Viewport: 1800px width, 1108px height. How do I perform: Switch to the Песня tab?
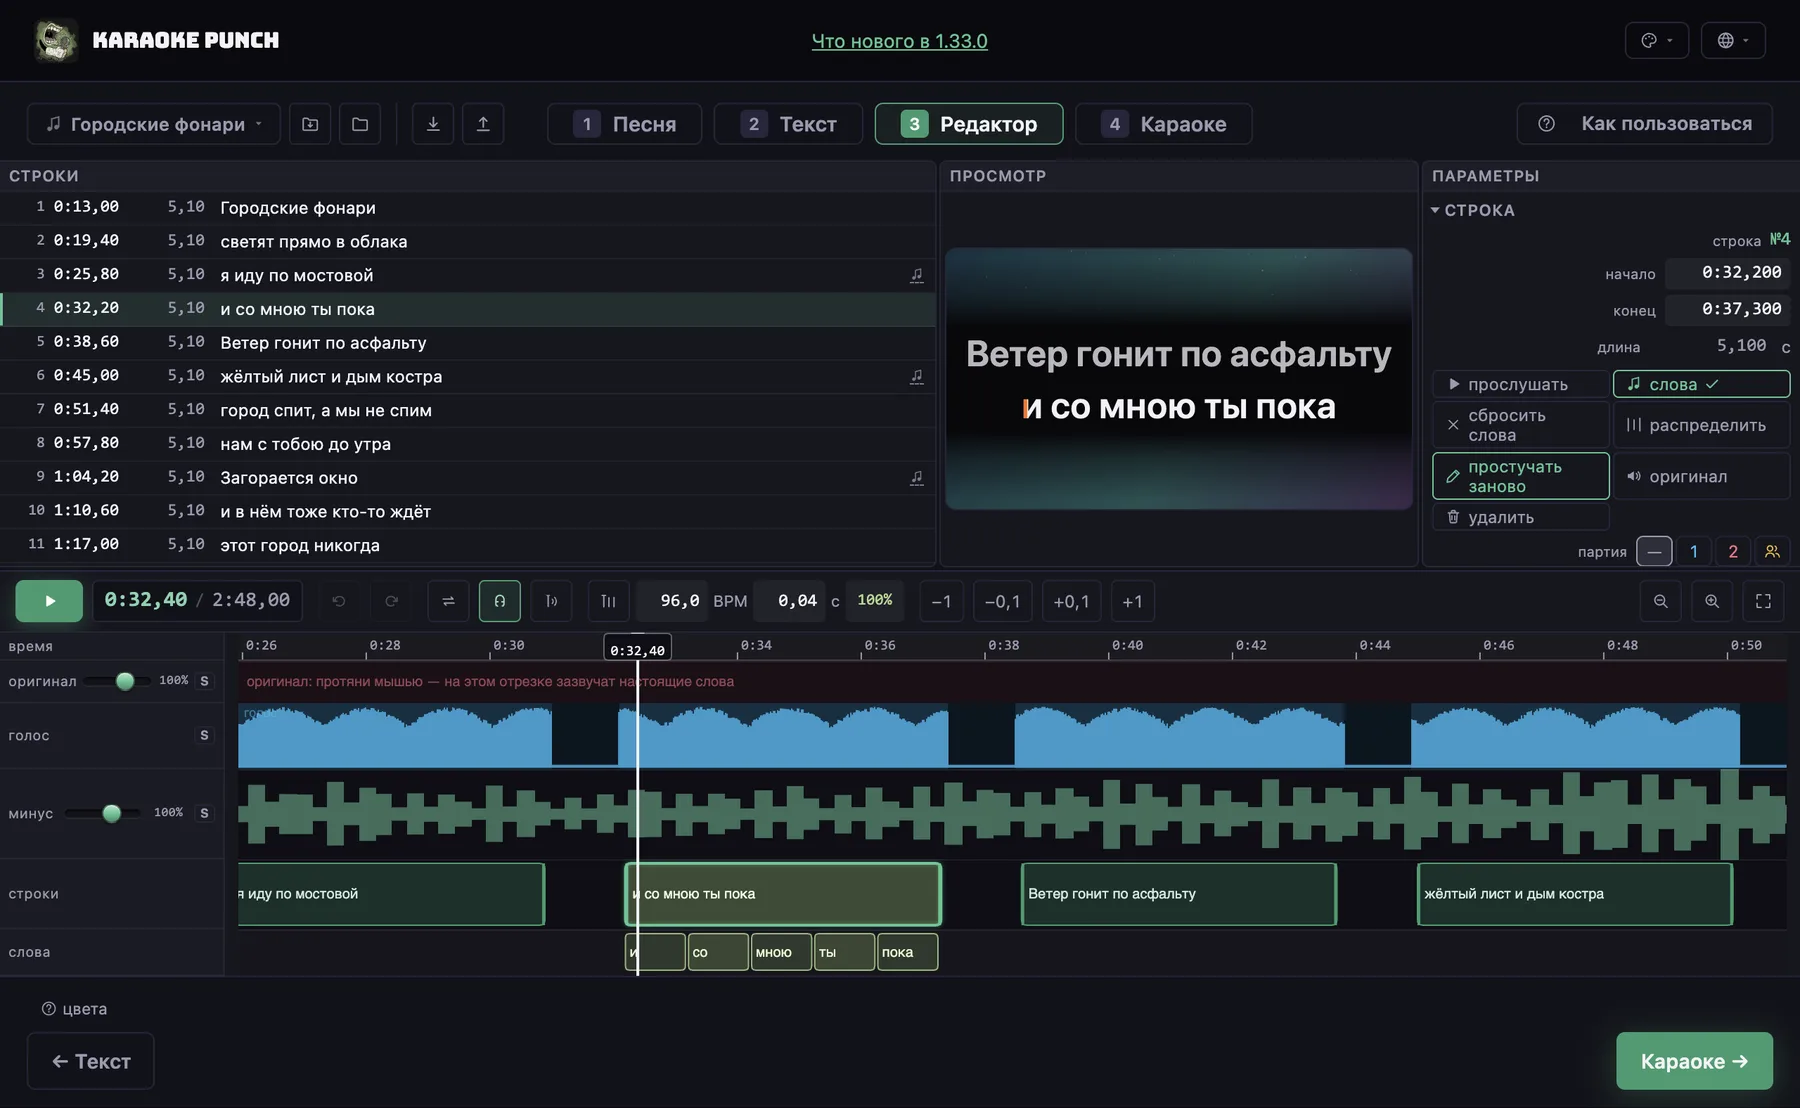(x=625, y=124)
